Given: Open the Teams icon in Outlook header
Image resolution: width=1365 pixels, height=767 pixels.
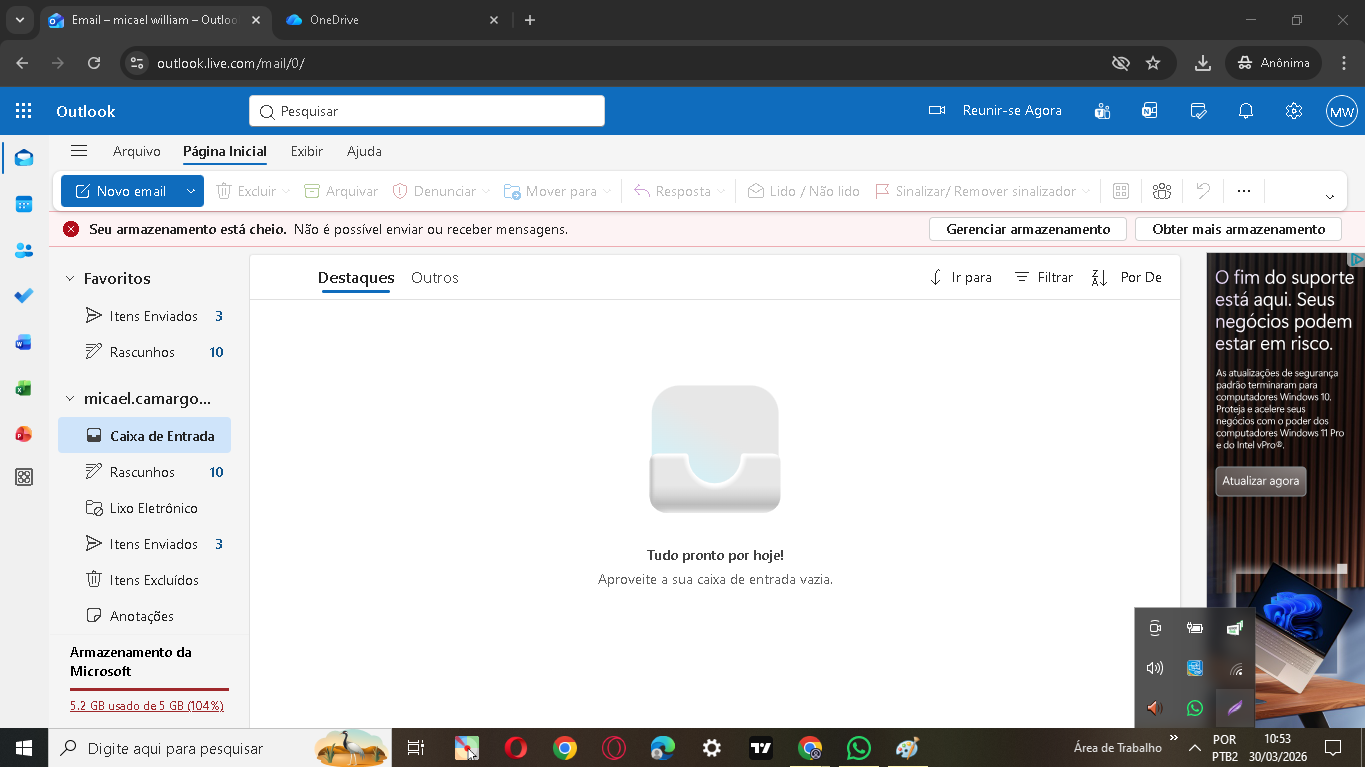Looking at the screenshot, I should click(1103, 111).
